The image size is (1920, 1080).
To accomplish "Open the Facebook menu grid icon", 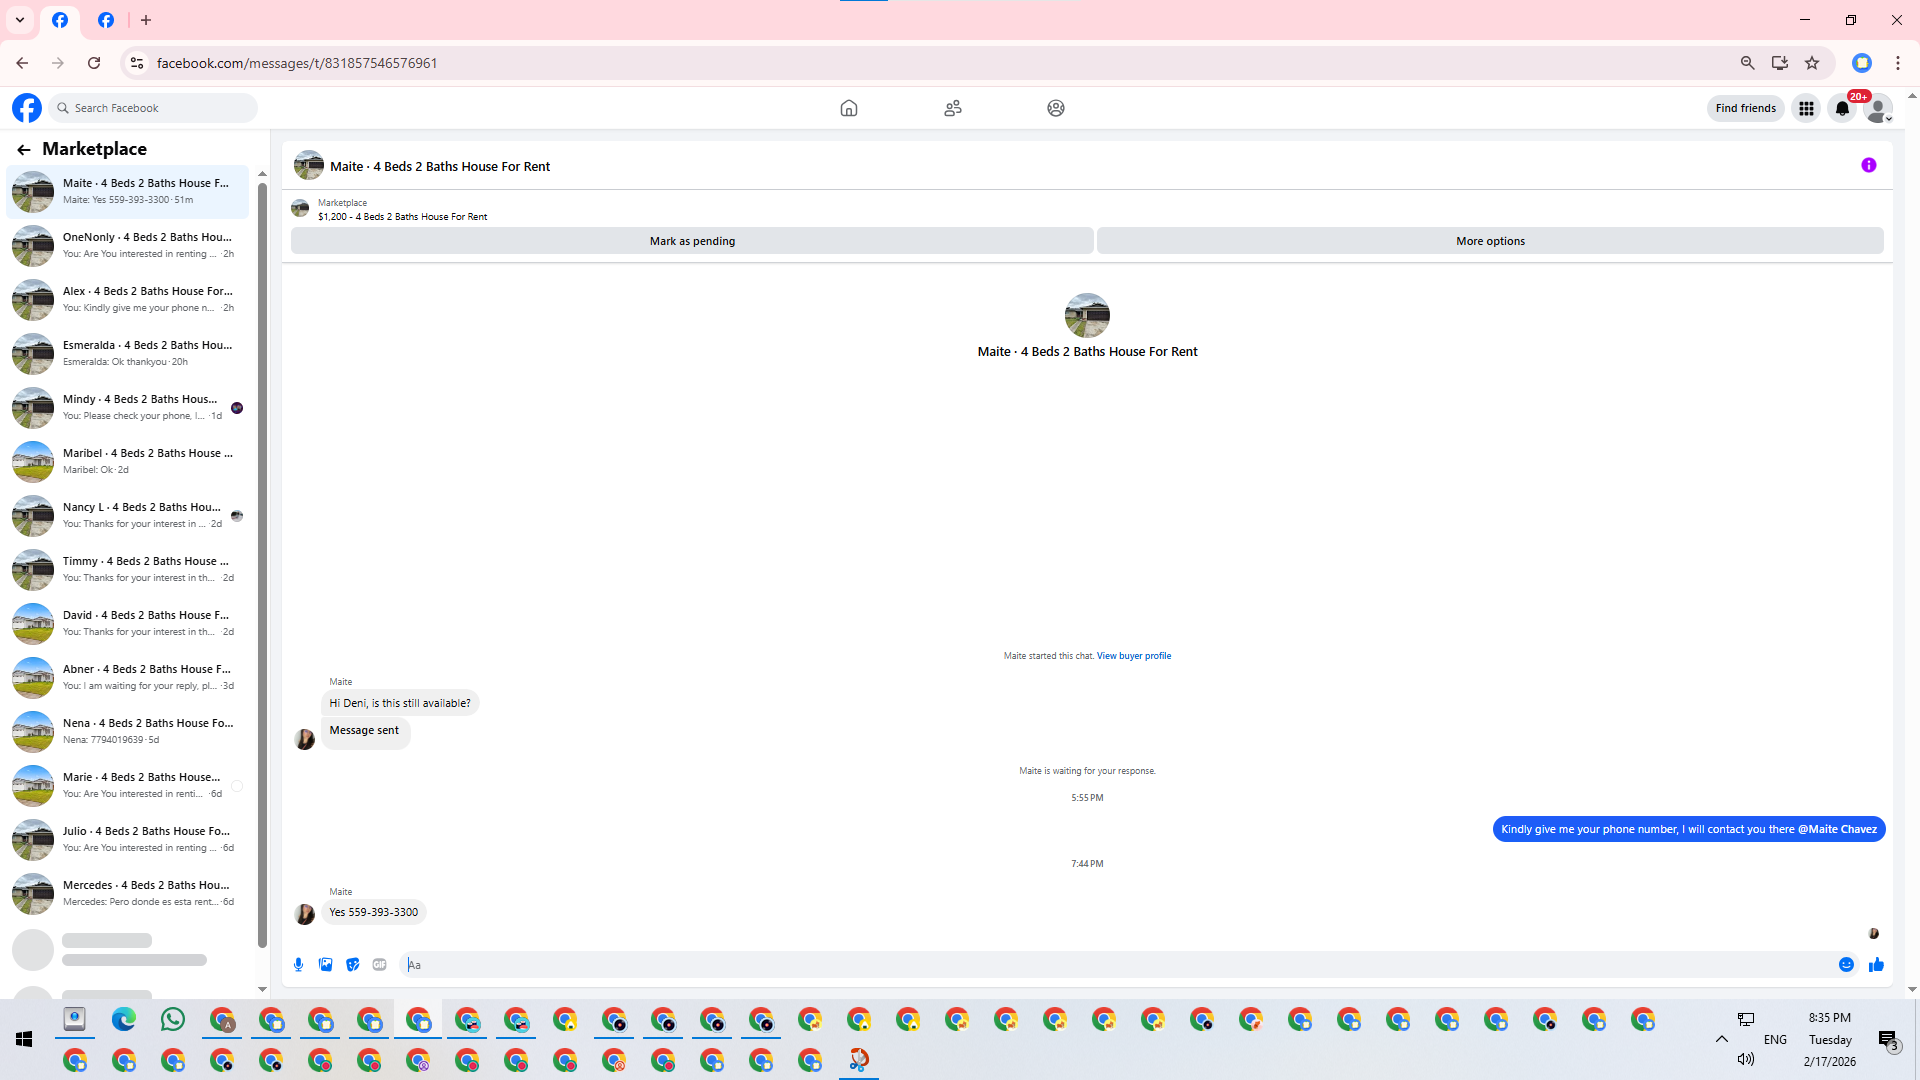I will coord(1806,109).
